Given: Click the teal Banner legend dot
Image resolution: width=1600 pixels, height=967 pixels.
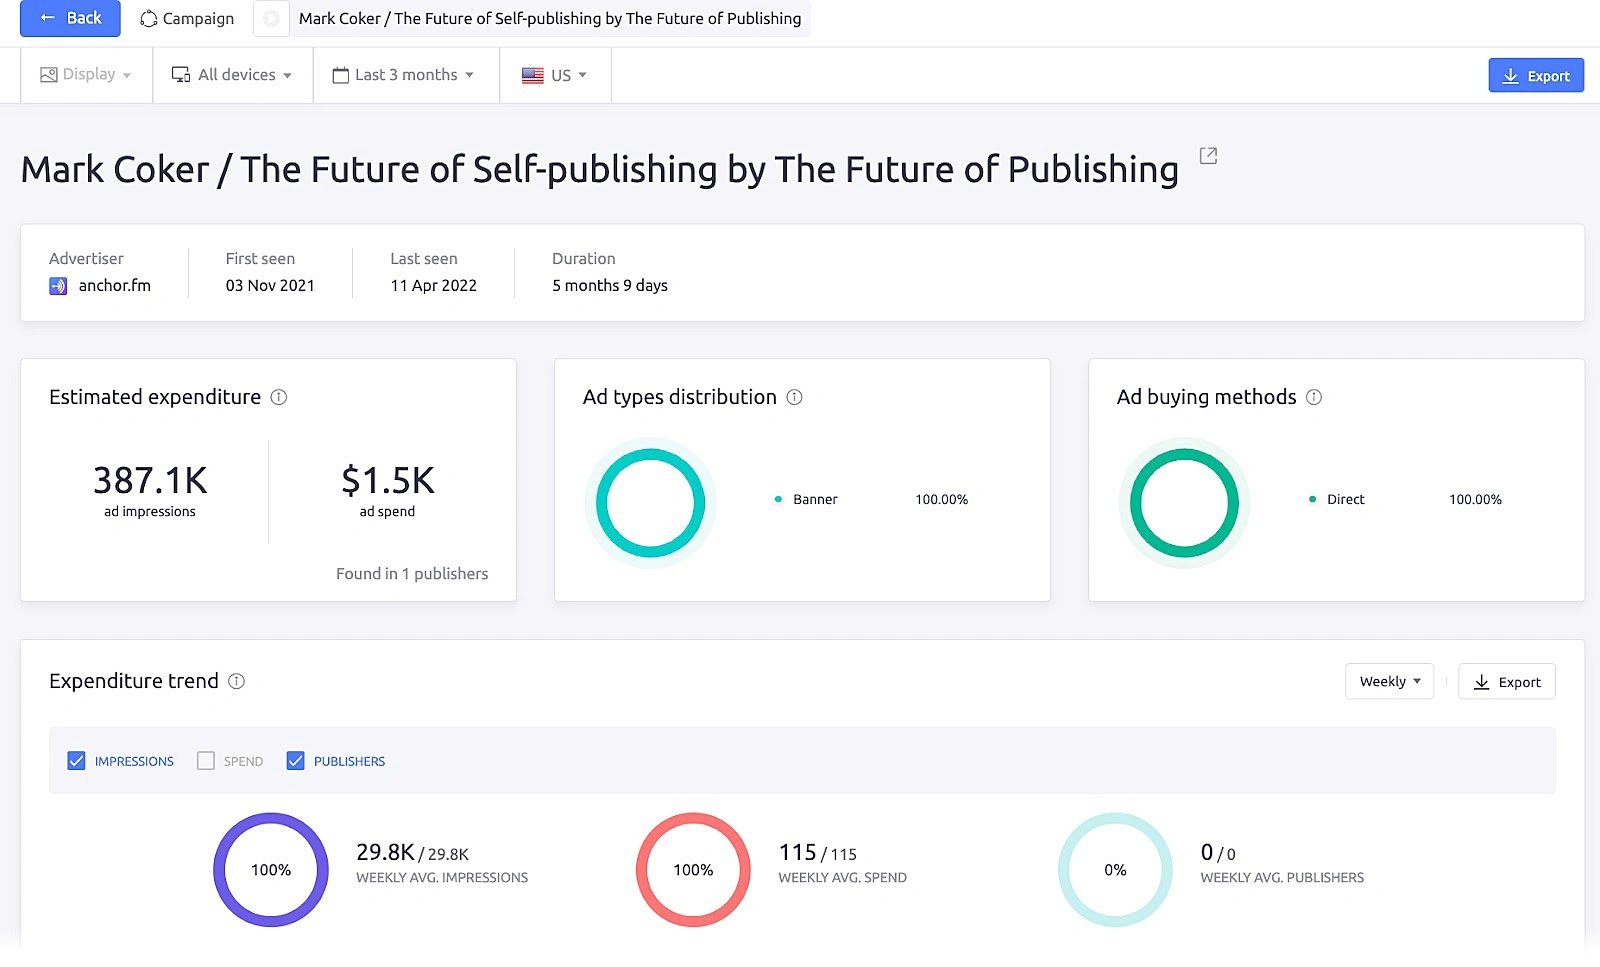Looking at the screenshot, I should [x=778, y=499].
